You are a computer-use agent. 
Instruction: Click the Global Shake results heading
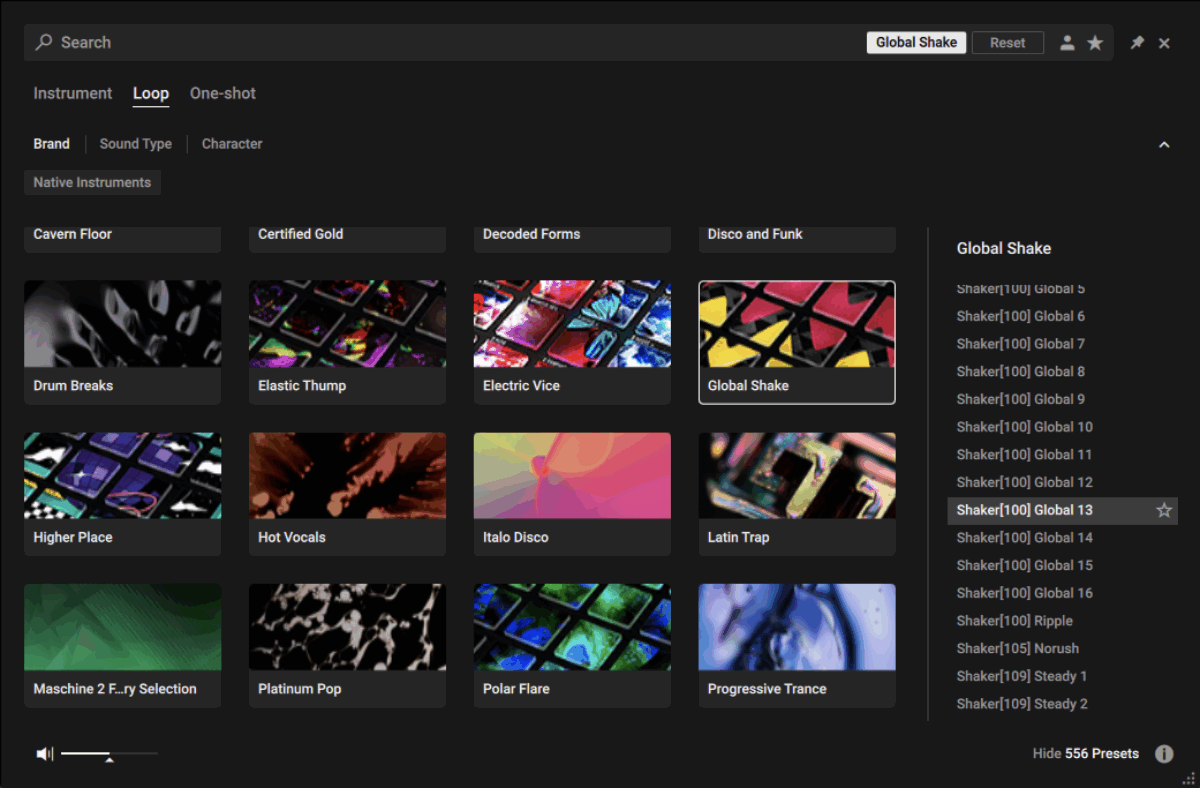click(1004, 249)
